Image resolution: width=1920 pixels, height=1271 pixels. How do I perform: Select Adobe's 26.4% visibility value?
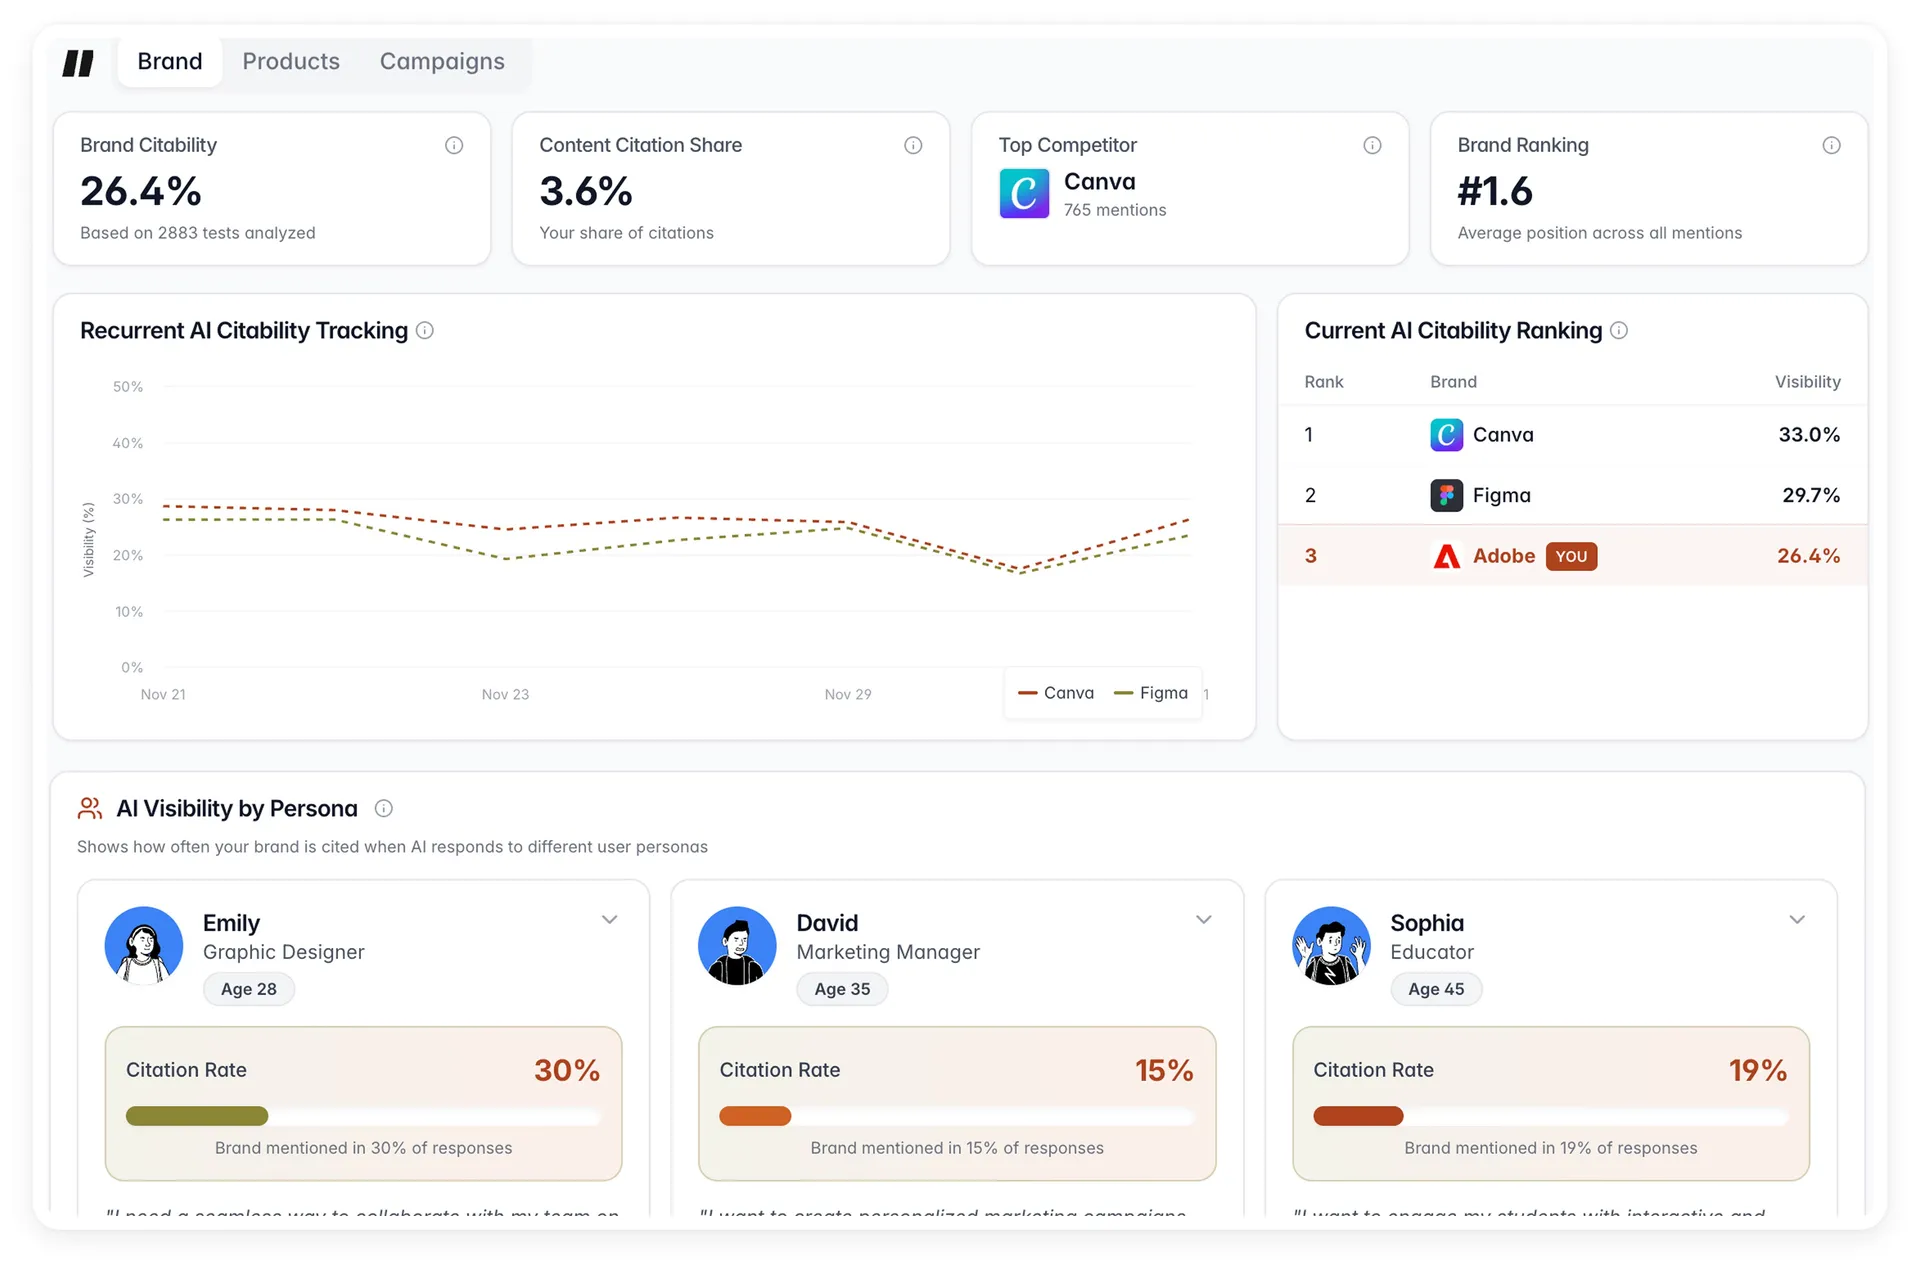tap(1808, 556)
